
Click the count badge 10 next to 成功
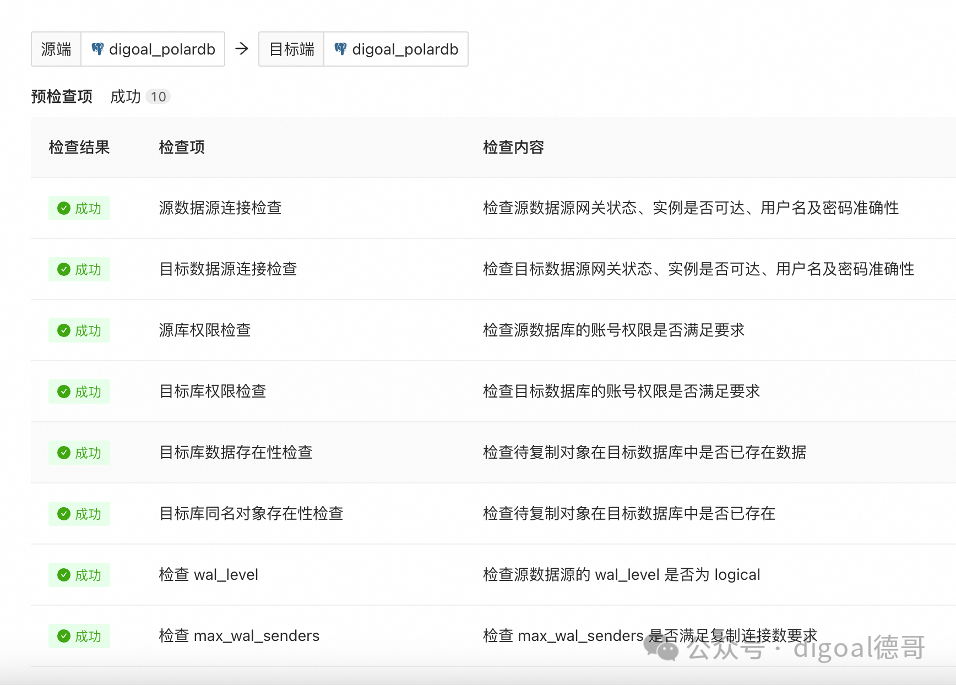coord(159,96)
